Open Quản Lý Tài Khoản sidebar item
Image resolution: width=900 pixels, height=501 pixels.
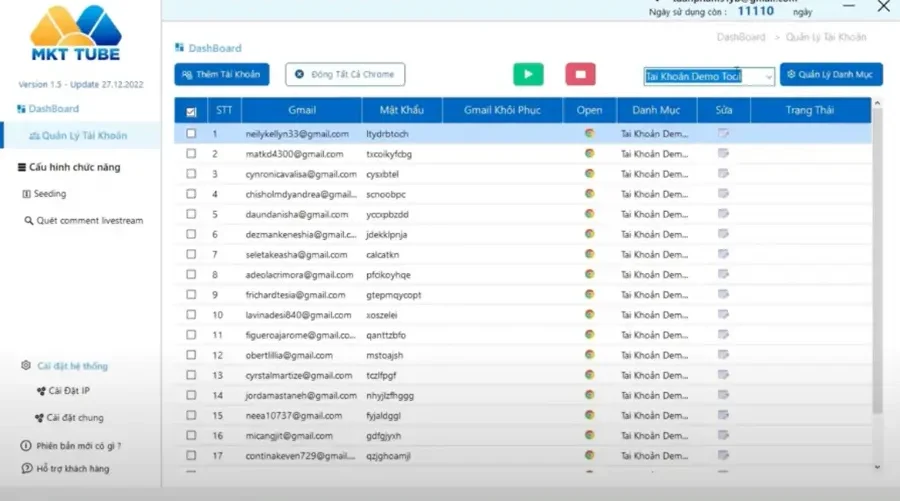tap(78, 135)
